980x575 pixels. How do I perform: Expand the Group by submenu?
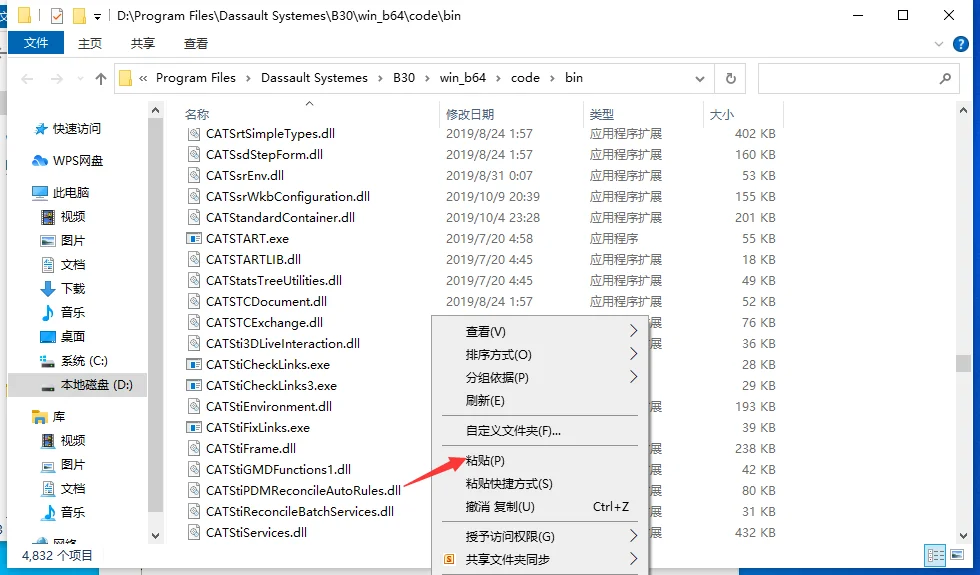633,377
